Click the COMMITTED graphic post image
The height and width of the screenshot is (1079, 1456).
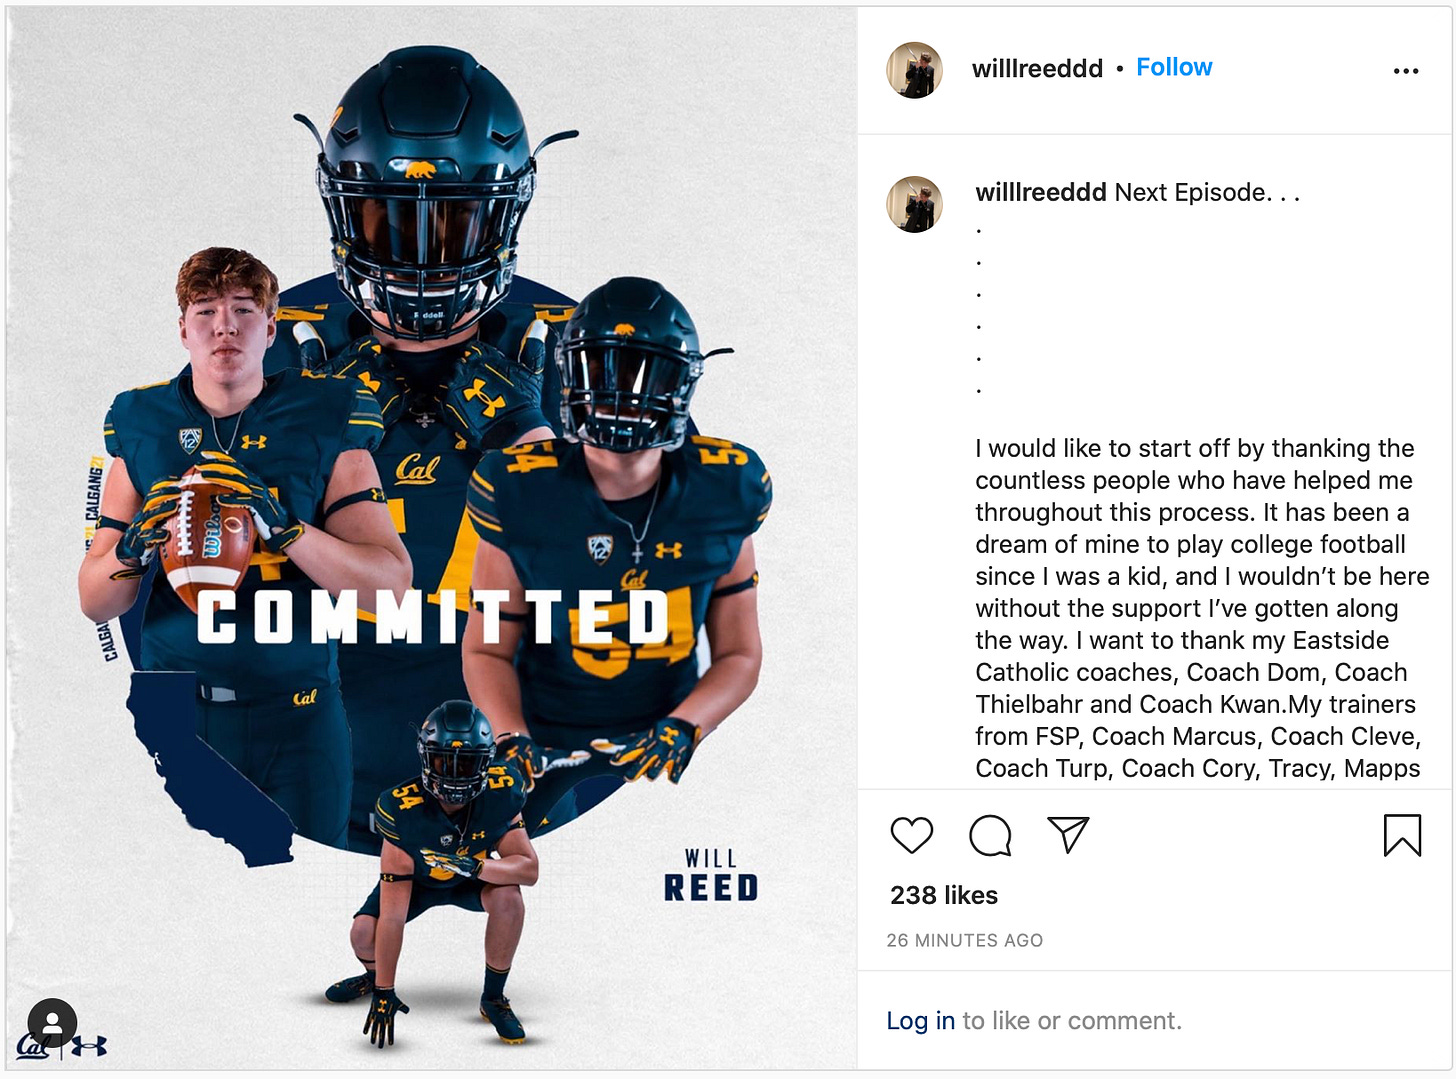[x=432, y=538]
